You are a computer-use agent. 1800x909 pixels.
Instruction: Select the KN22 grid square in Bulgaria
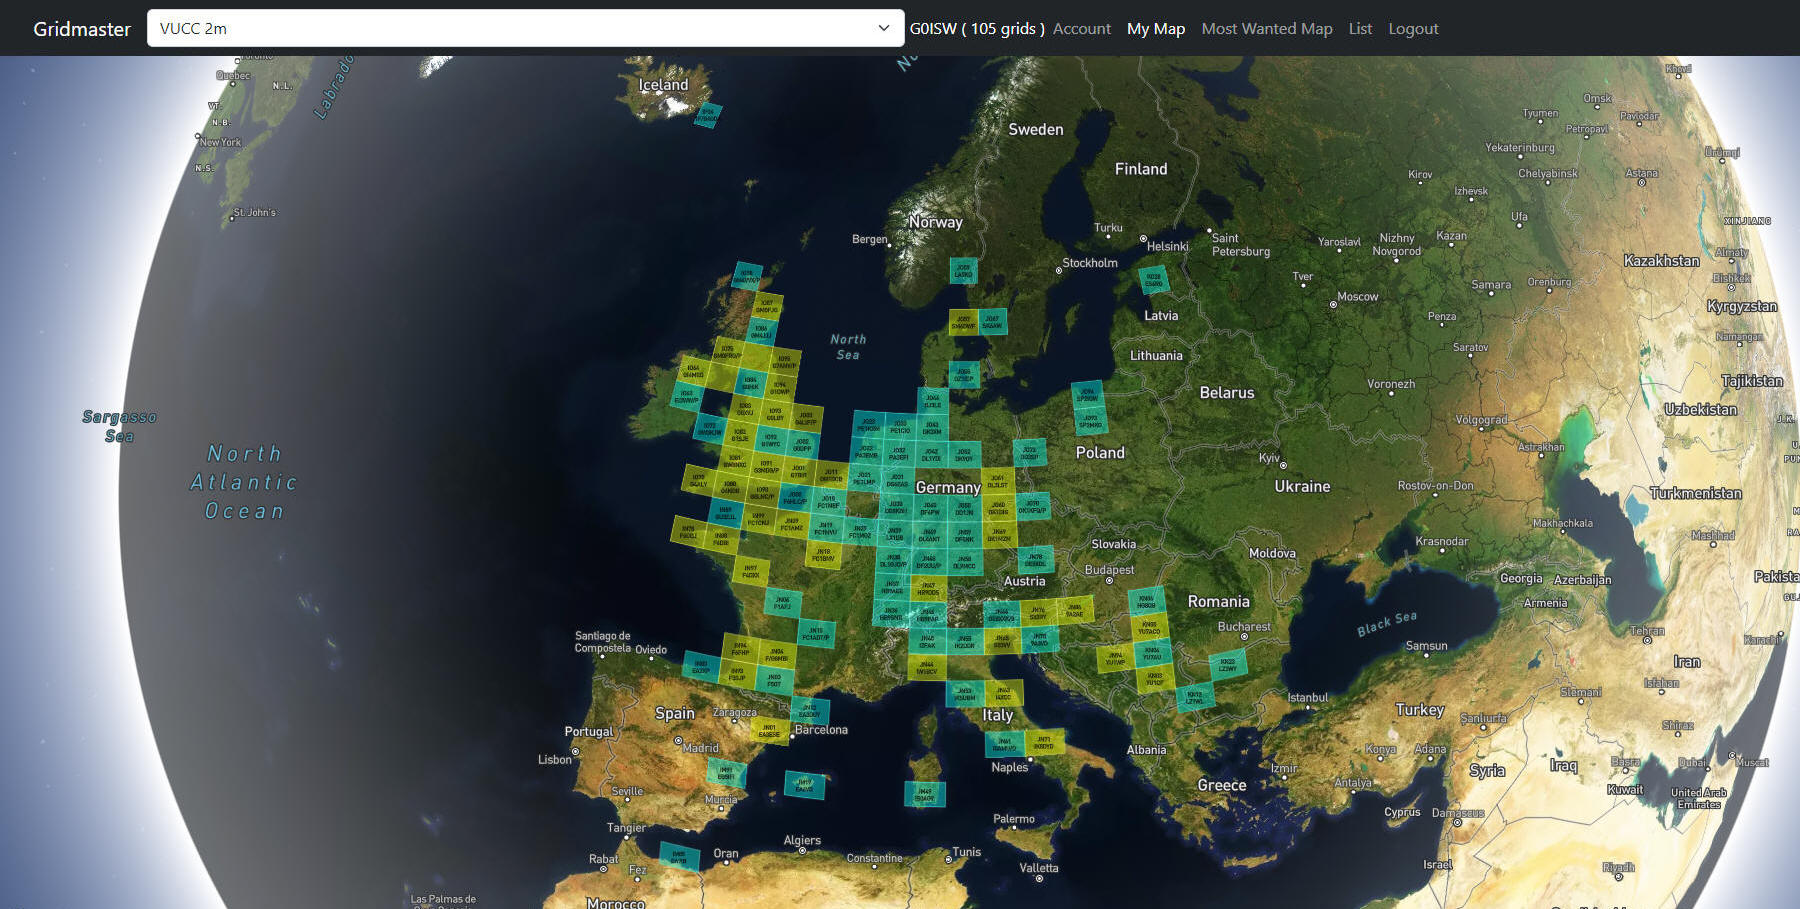pos(1228,664)
